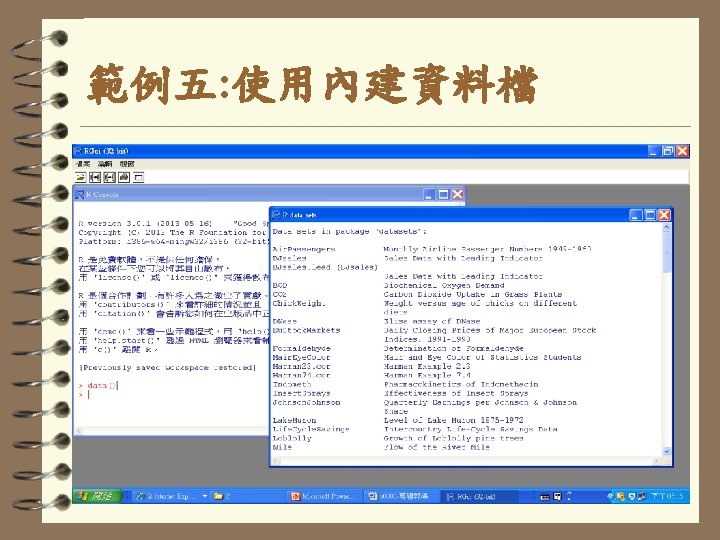Maximize the R data sets window

650,215
